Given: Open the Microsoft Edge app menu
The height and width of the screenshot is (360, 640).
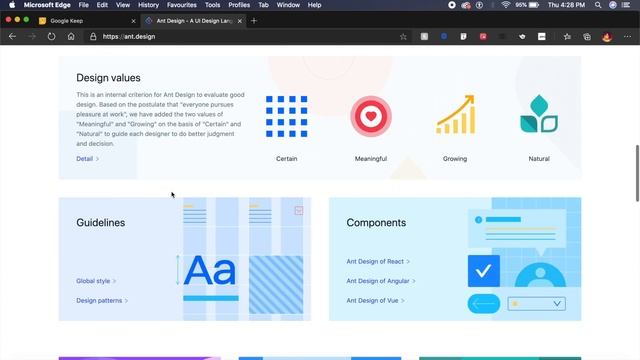Looking at the screenshot, I should 47,5.
